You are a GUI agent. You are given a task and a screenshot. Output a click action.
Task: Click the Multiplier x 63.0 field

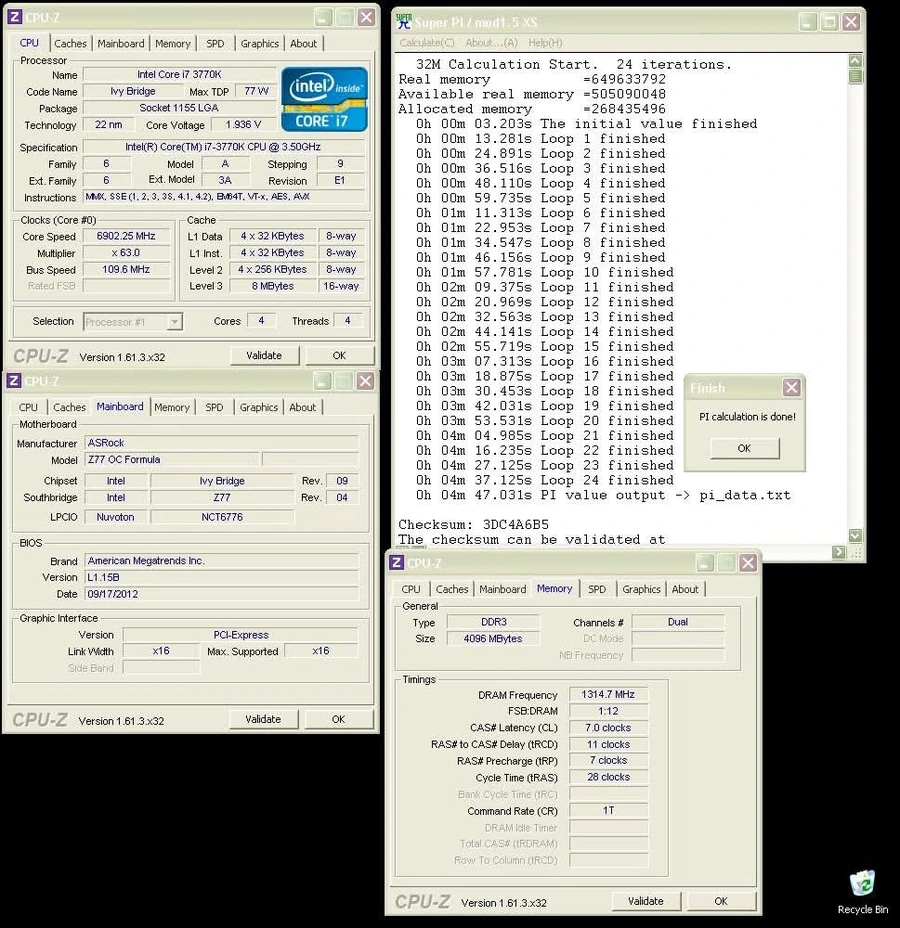click(x=126, y=253)
